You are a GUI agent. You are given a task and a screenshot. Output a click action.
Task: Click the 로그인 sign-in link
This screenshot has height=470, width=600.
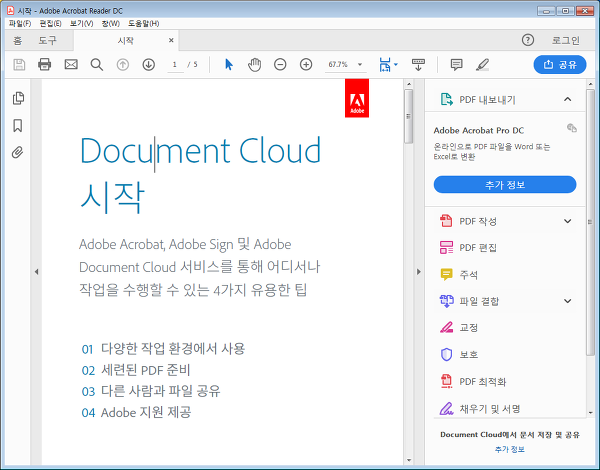click(566, 40)
